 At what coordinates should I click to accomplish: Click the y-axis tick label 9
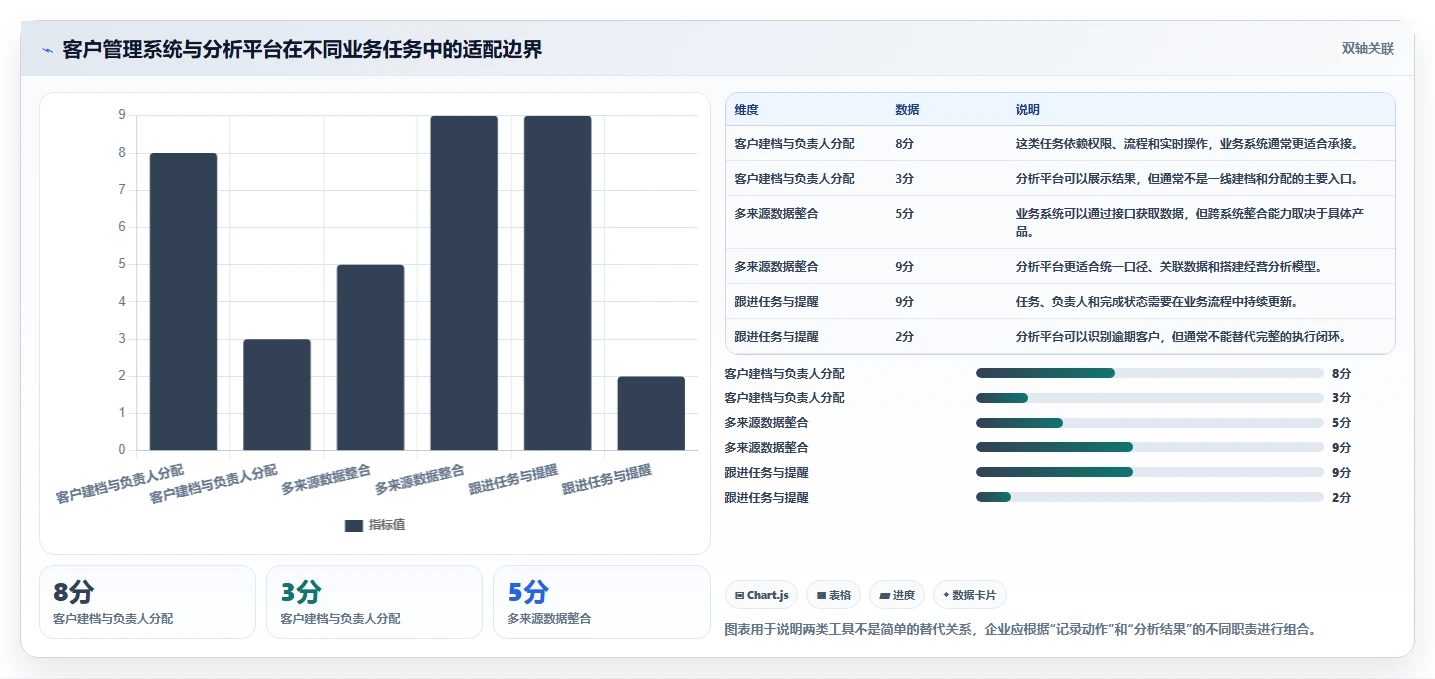pos(122,115)
